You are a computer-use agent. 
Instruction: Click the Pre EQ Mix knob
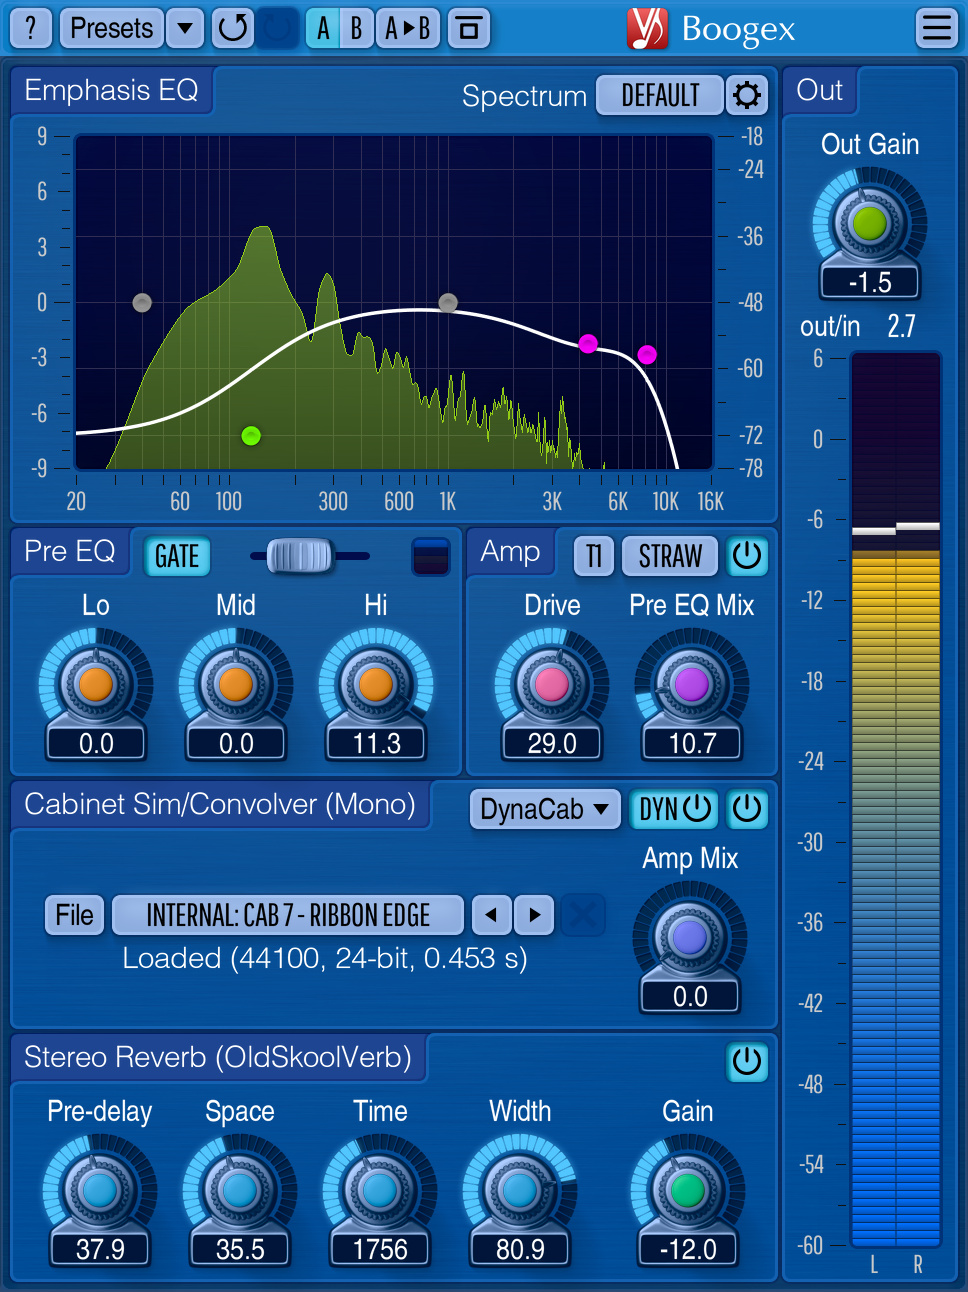point(691,684)
